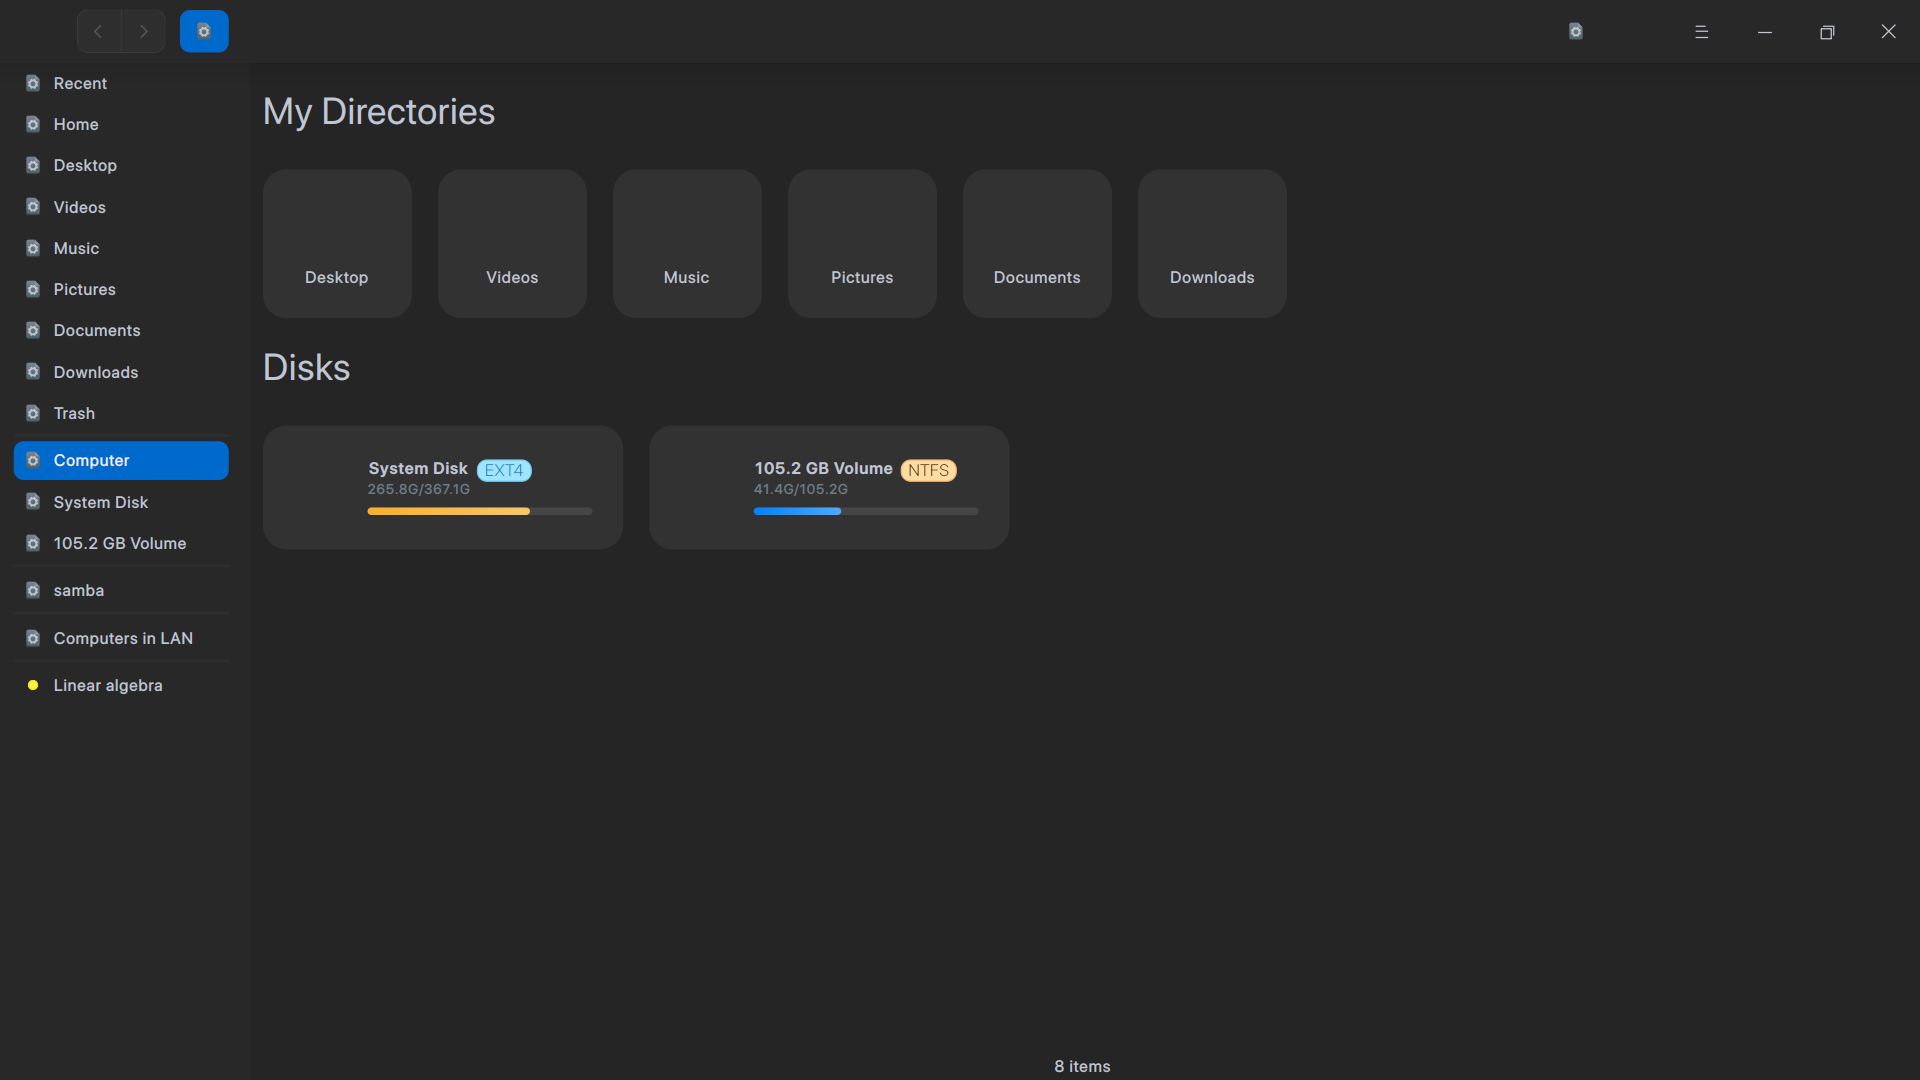Screen dimensions: 1920x1080
Task: Click the Recent sidebar icon
Action: [x=33, y=83]
